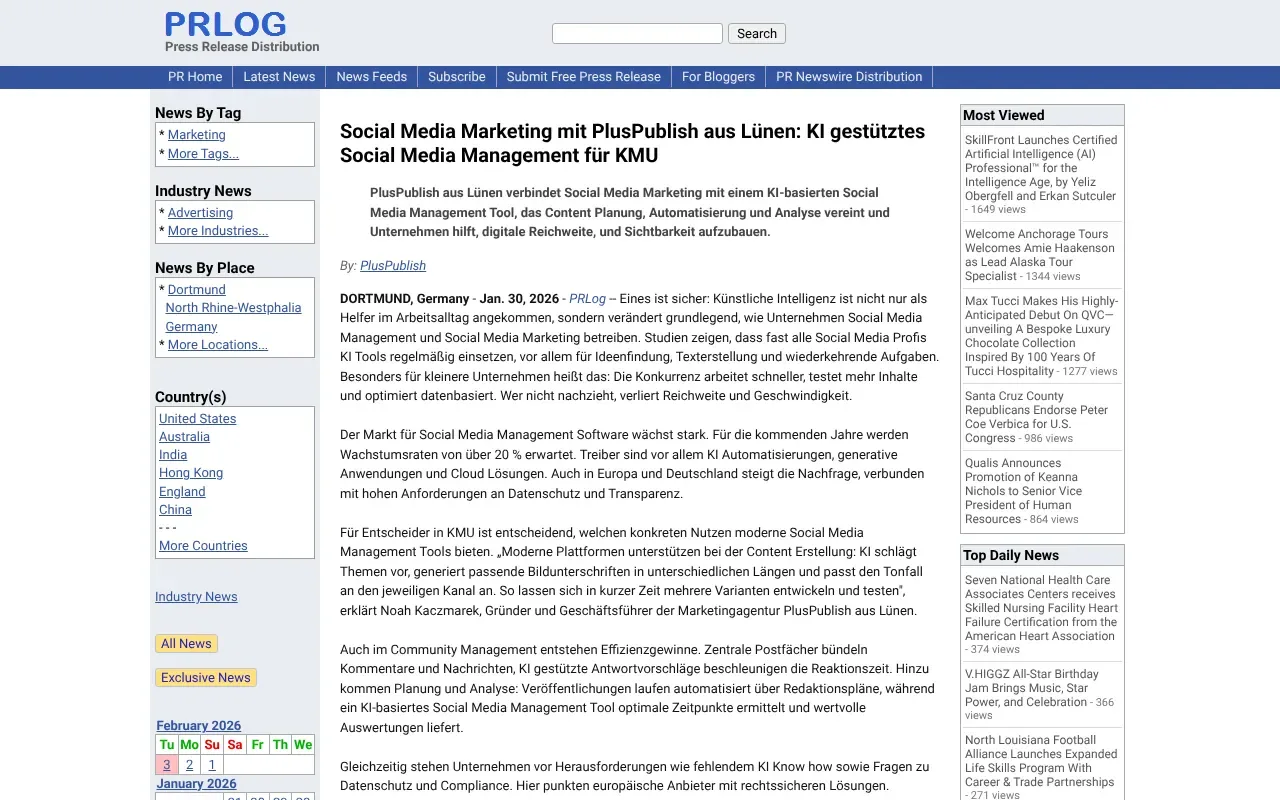
Task: Open PR Home in navigation bar
Action: click(195, 77)
